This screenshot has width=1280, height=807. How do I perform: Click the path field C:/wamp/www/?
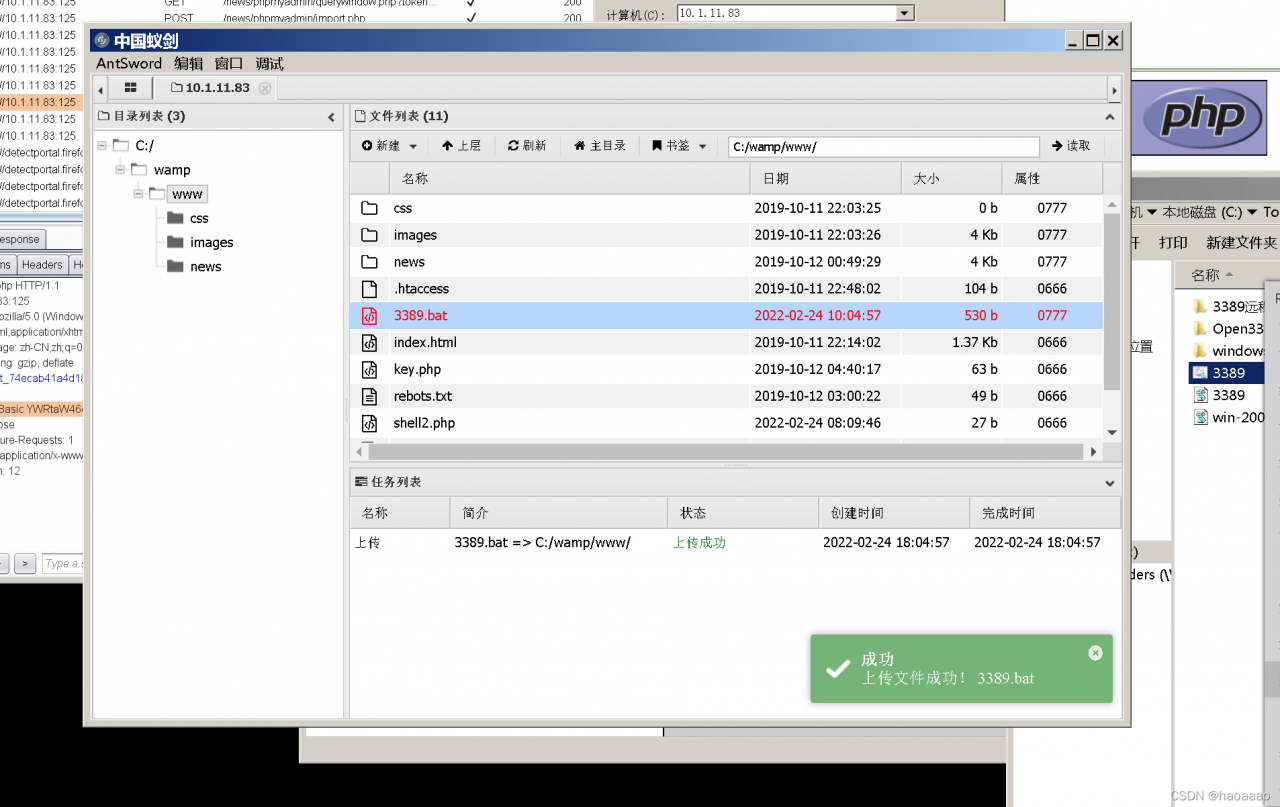pyautogui.click(x=883, y=146)
